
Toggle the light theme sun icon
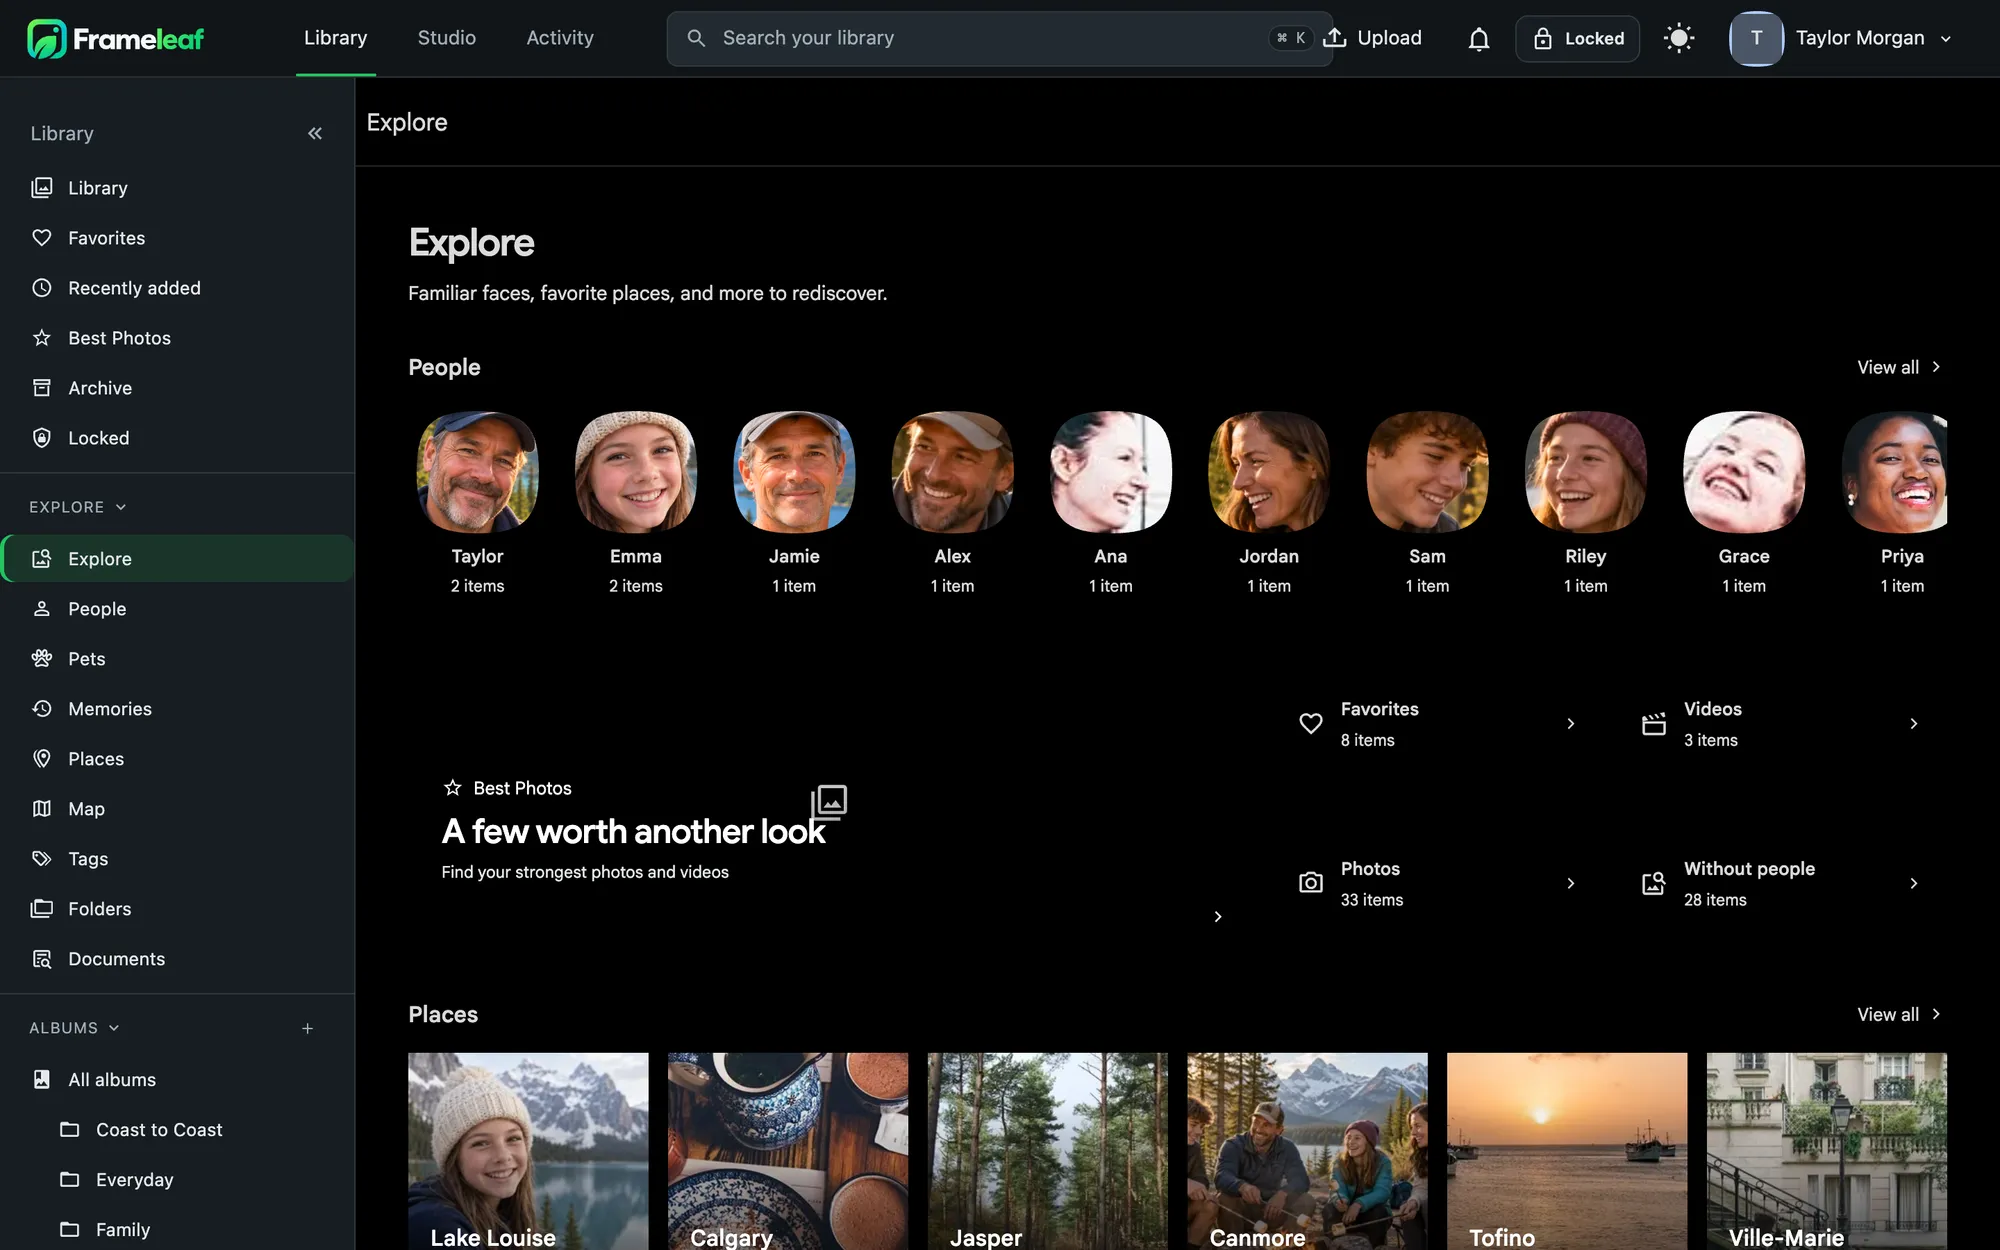point(1679,39)
